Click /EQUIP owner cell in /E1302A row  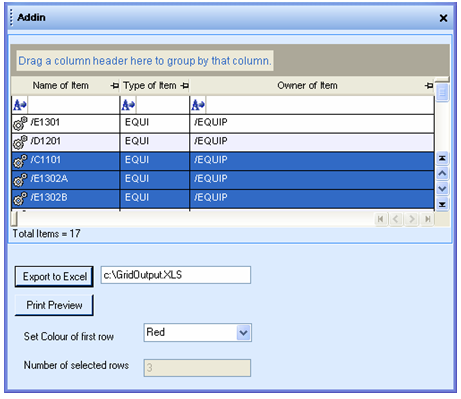(x=312, y=180)
